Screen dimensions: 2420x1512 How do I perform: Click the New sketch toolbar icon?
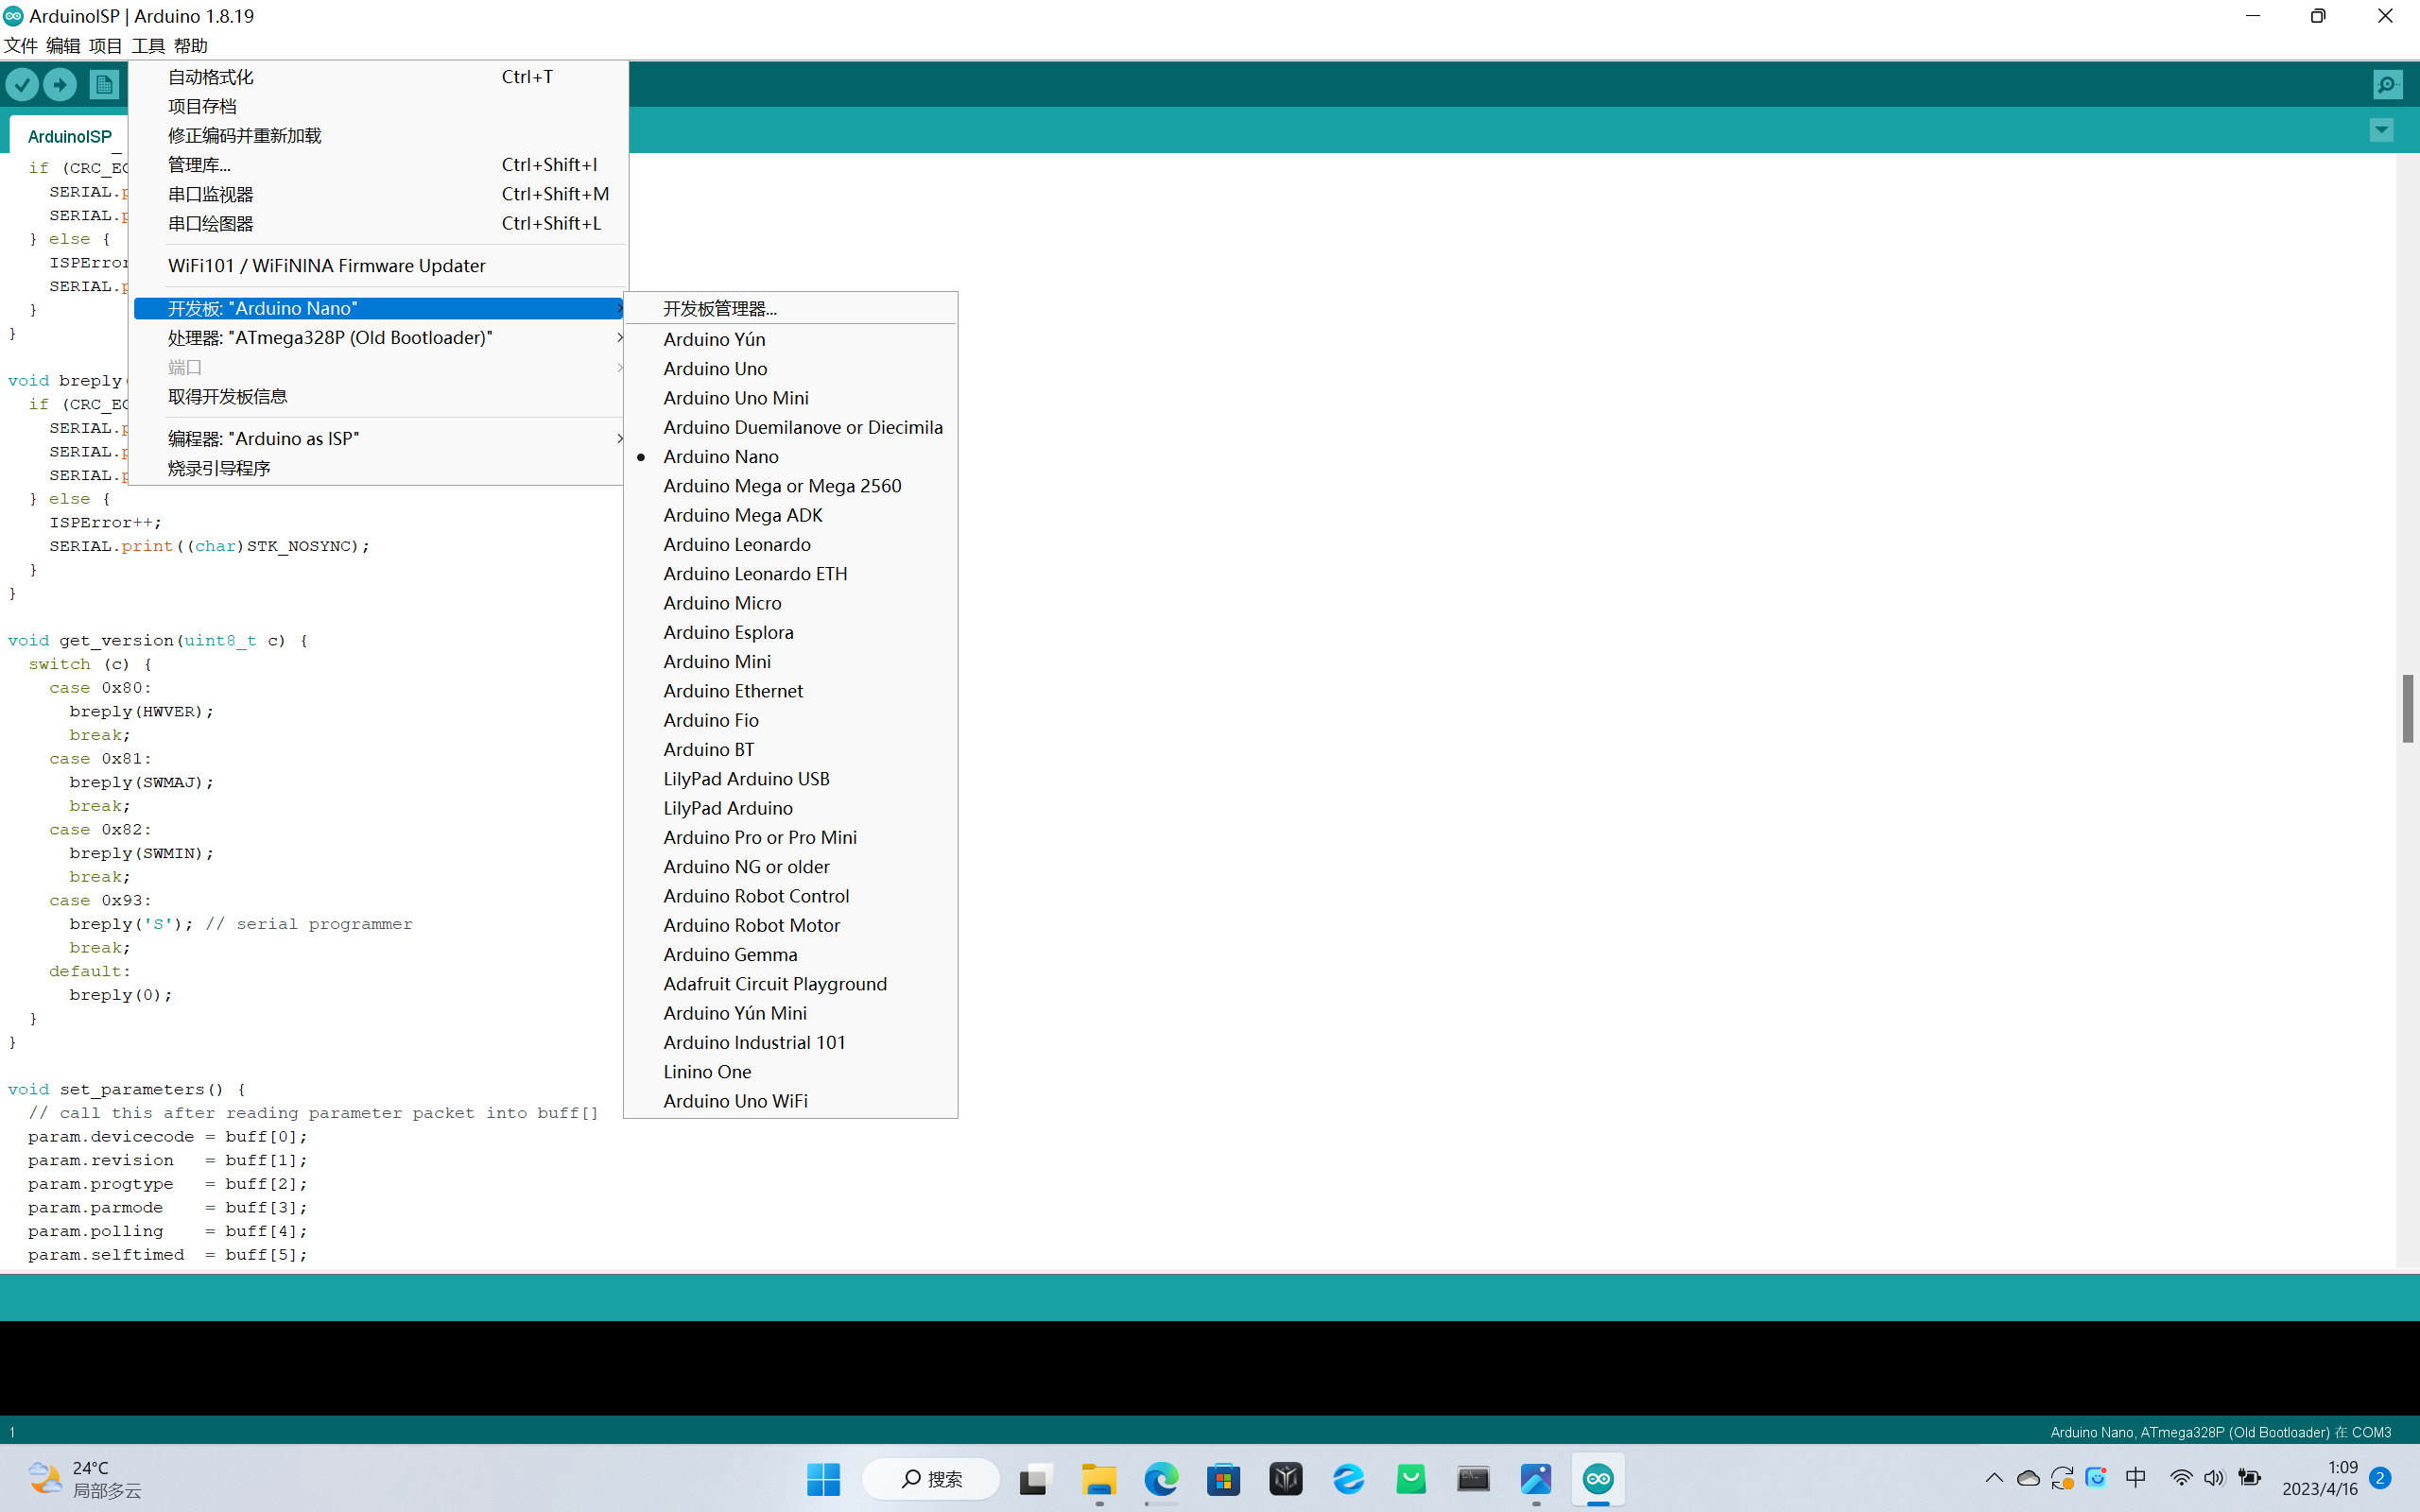coord(104,85)
